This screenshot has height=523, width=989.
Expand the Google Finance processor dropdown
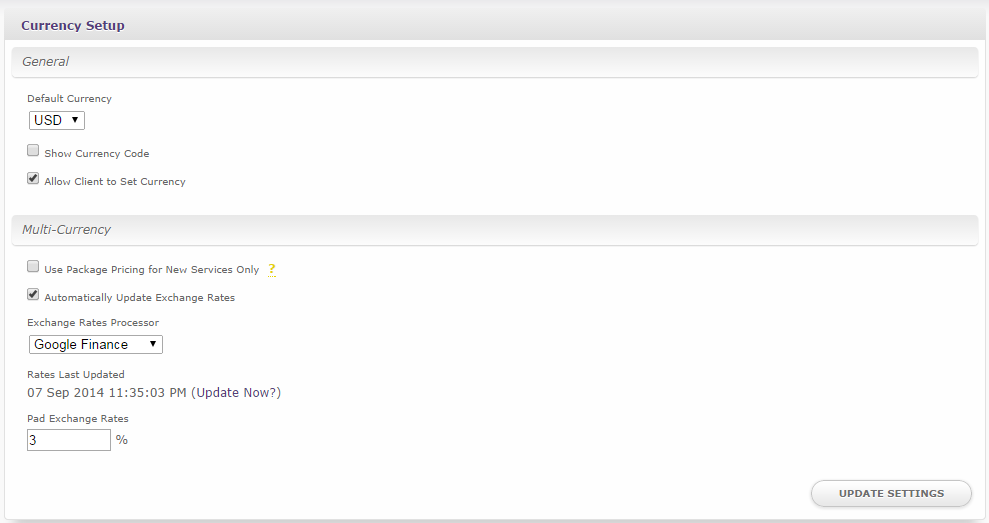96,344
